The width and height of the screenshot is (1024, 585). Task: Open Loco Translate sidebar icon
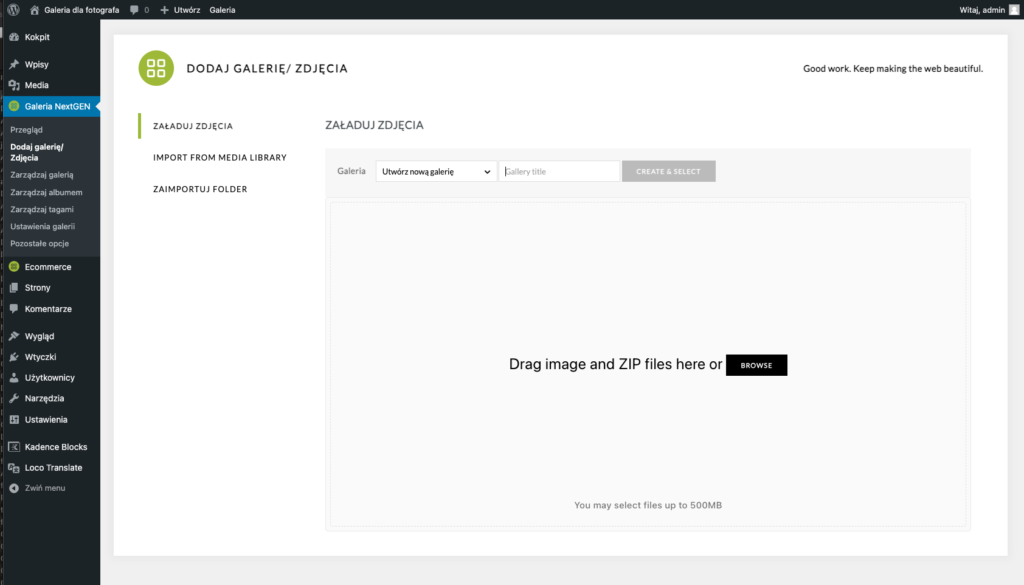[x=14, y=468]
